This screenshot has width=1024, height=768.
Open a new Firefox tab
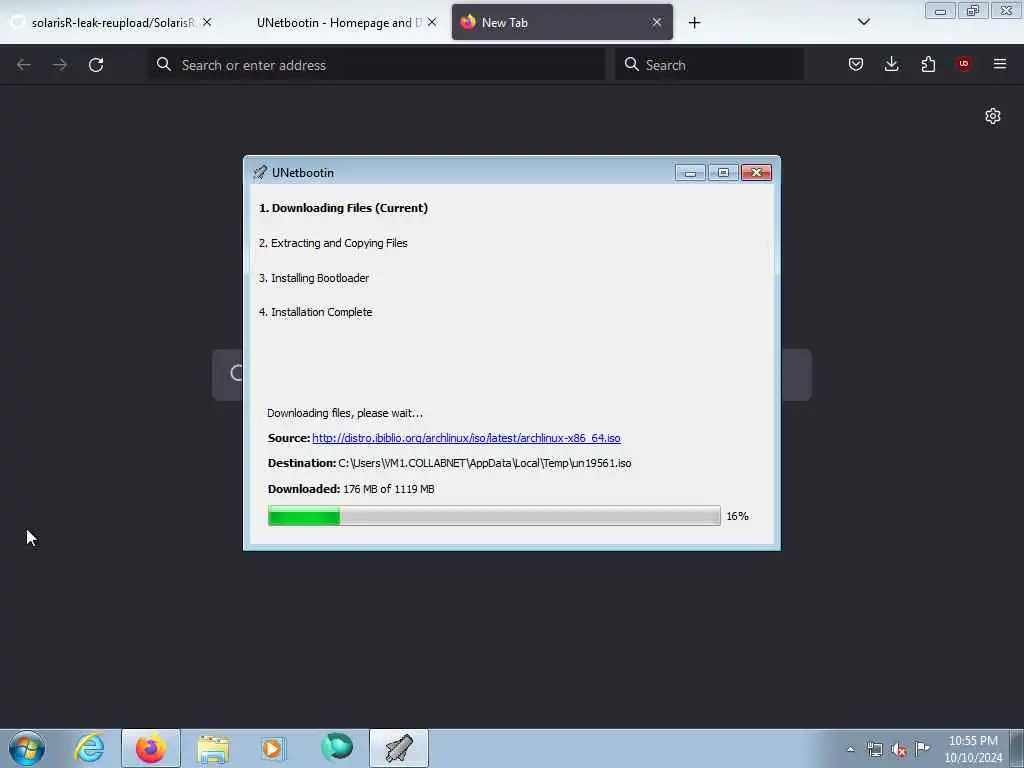coord(694,23)
